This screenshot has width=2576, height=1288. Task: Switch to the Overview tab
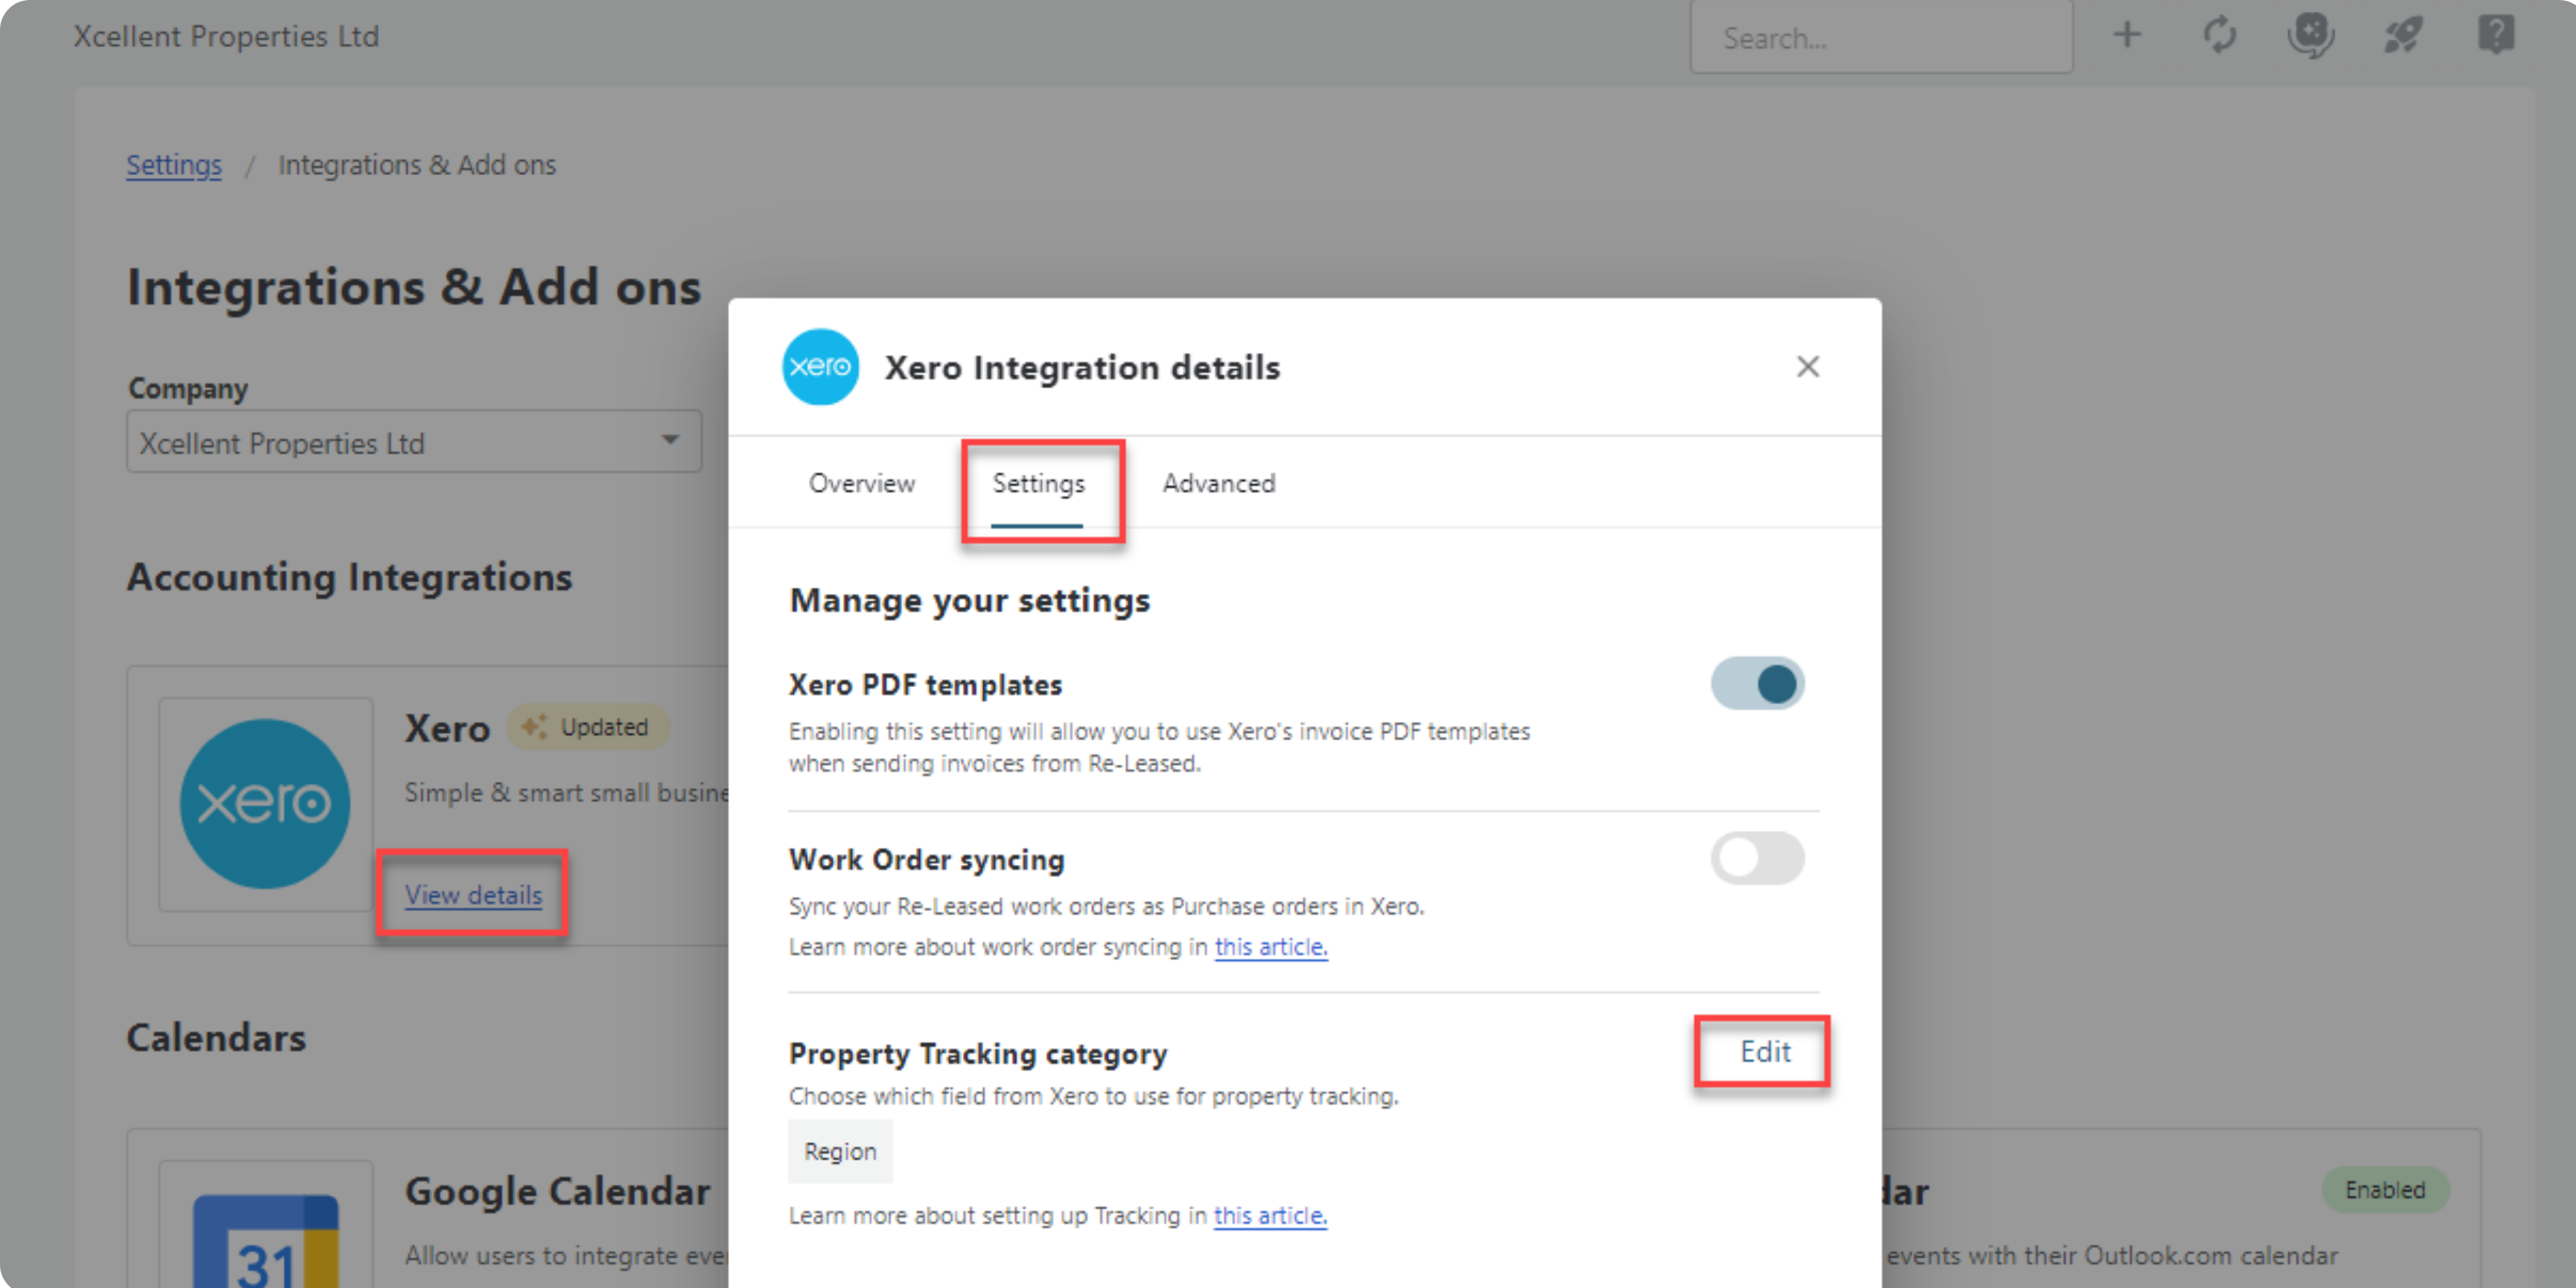(861, 484)
